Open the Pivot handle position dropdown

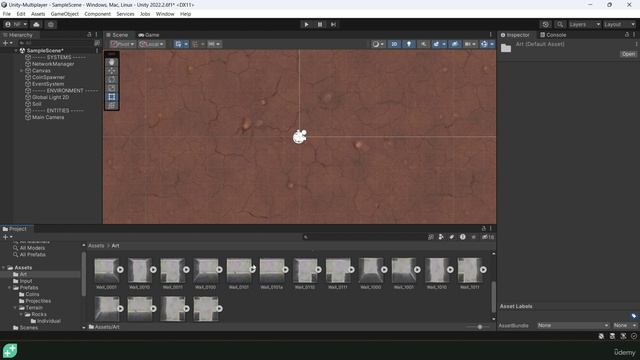click(x=122, y=44)
